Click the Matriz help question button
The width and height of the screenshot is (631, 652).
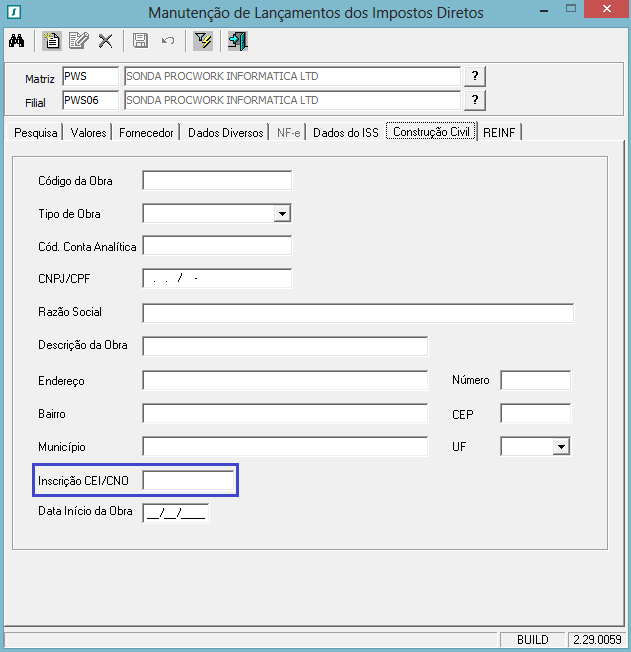click(476, 76)
